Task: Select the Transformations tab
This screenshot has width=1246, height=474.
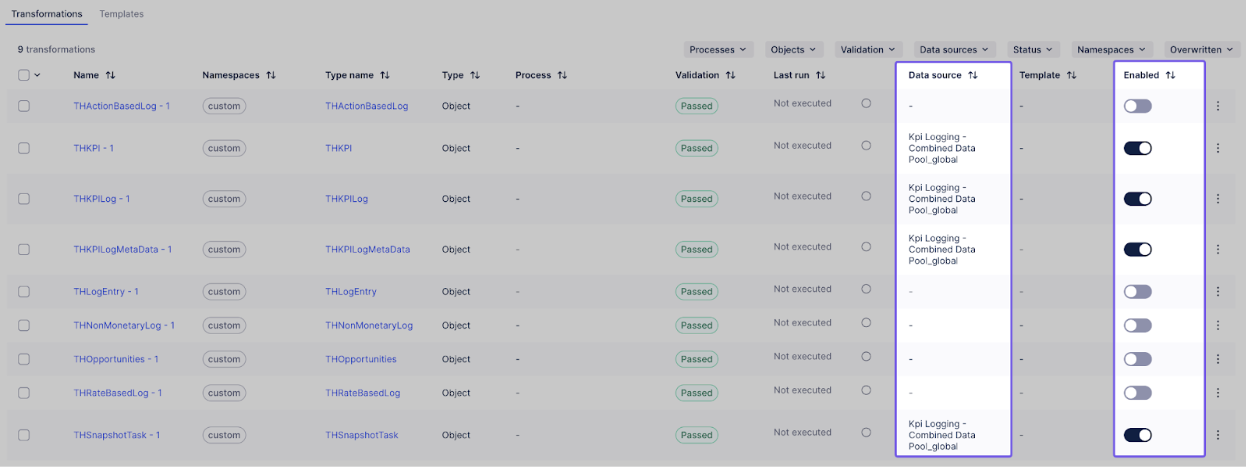Action: point(46,14)
